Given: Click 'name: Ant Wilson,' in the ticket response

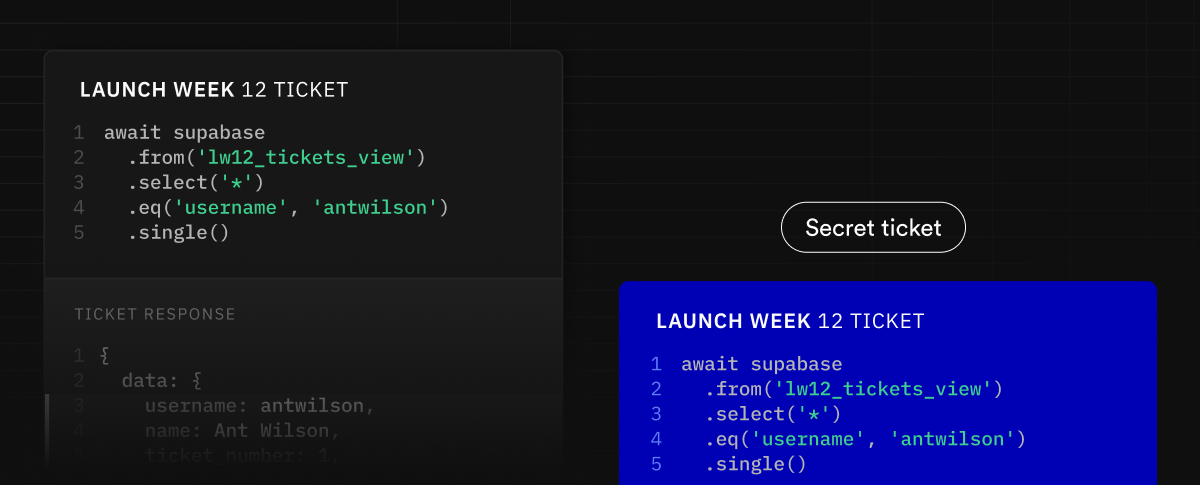Looking at the screenshot, I should 243,431.
